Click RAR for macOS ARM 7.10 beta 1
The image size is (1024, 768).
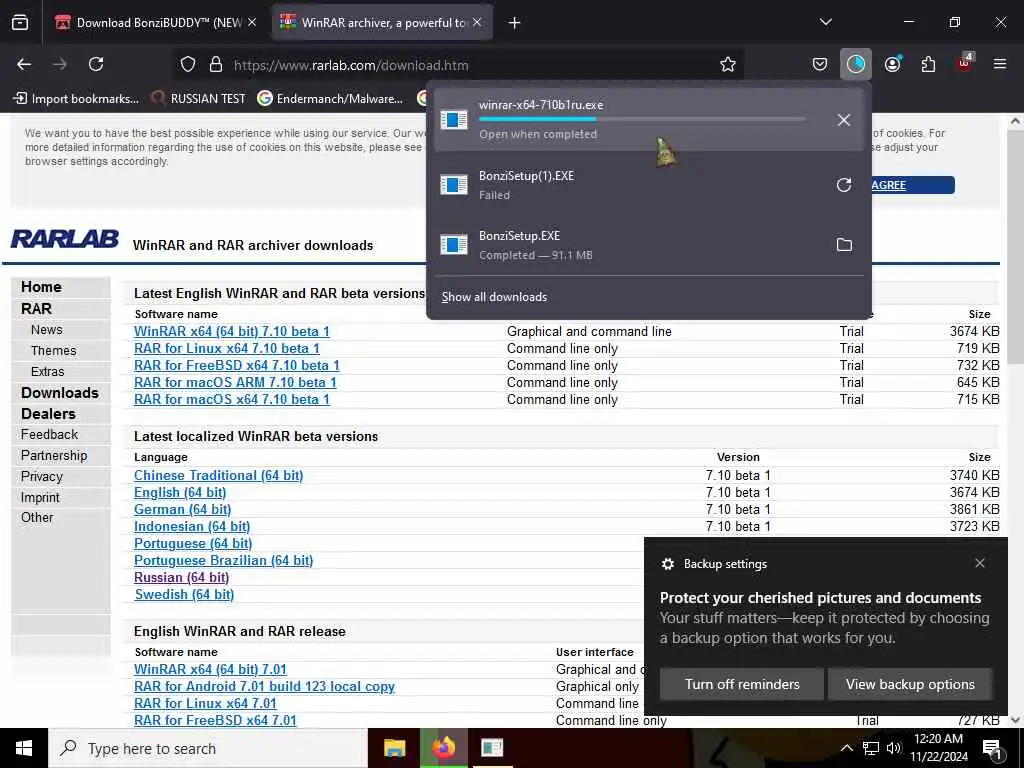tap(235, 382)
